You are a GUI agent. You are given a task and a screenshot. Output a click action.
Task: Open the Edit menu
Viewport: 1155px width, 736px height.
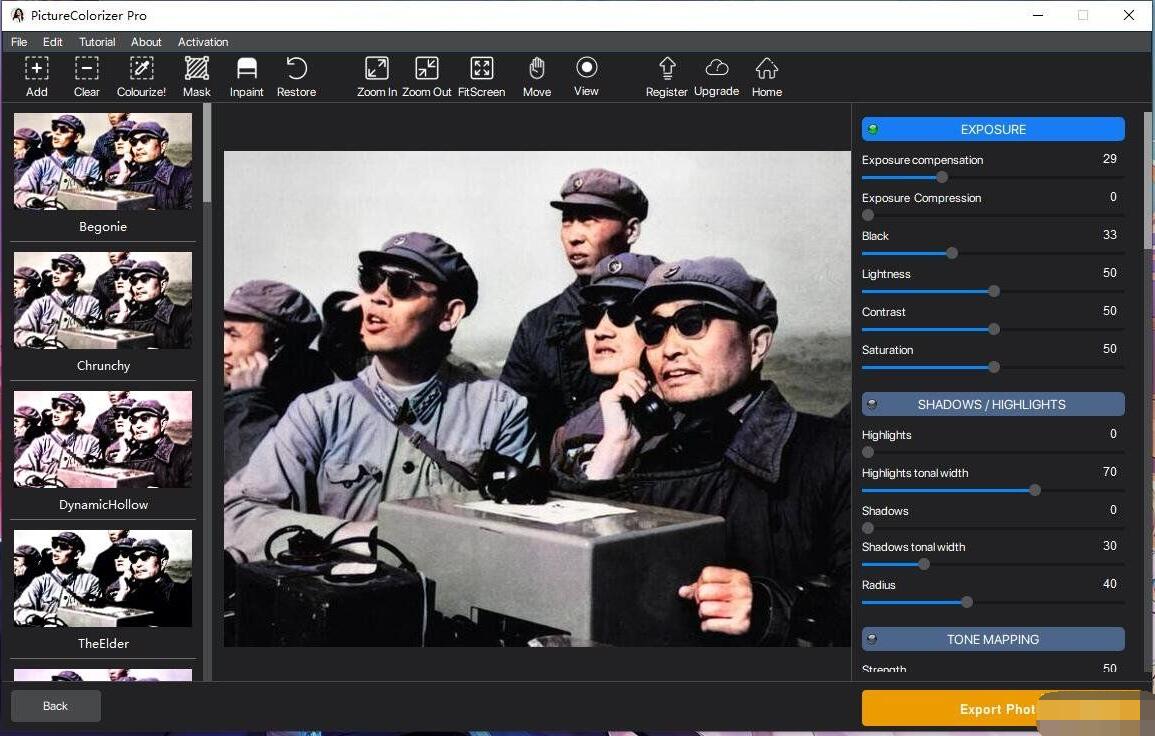(52, 42)
